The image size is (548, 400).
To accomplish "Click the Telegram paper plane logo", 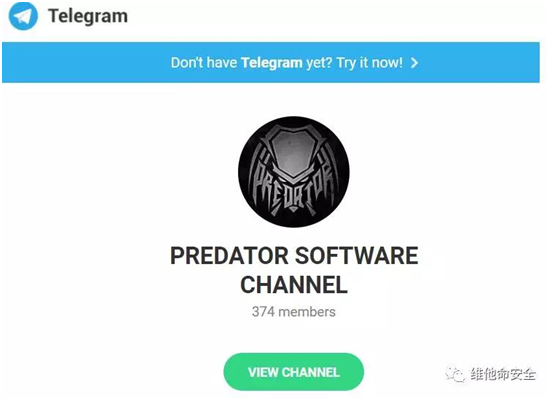I will point(23,16).
